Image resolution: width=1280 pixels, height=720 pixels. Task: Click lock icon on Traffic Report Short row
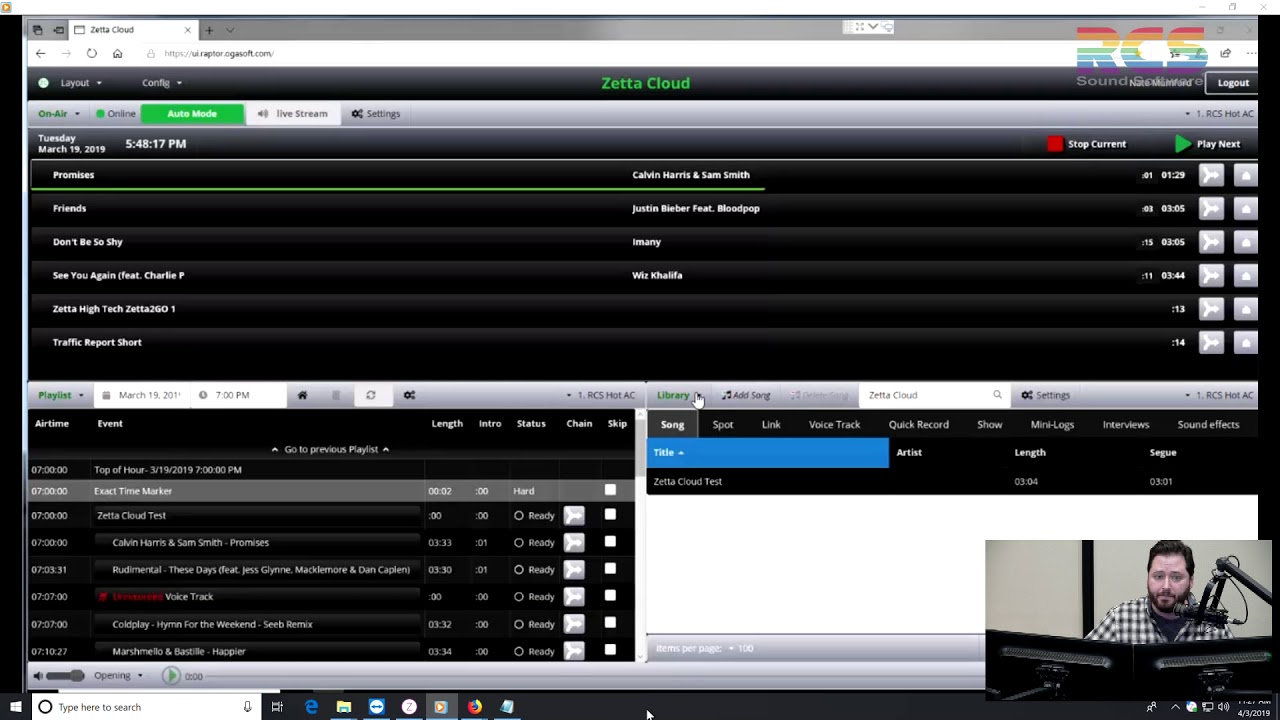1246,343
